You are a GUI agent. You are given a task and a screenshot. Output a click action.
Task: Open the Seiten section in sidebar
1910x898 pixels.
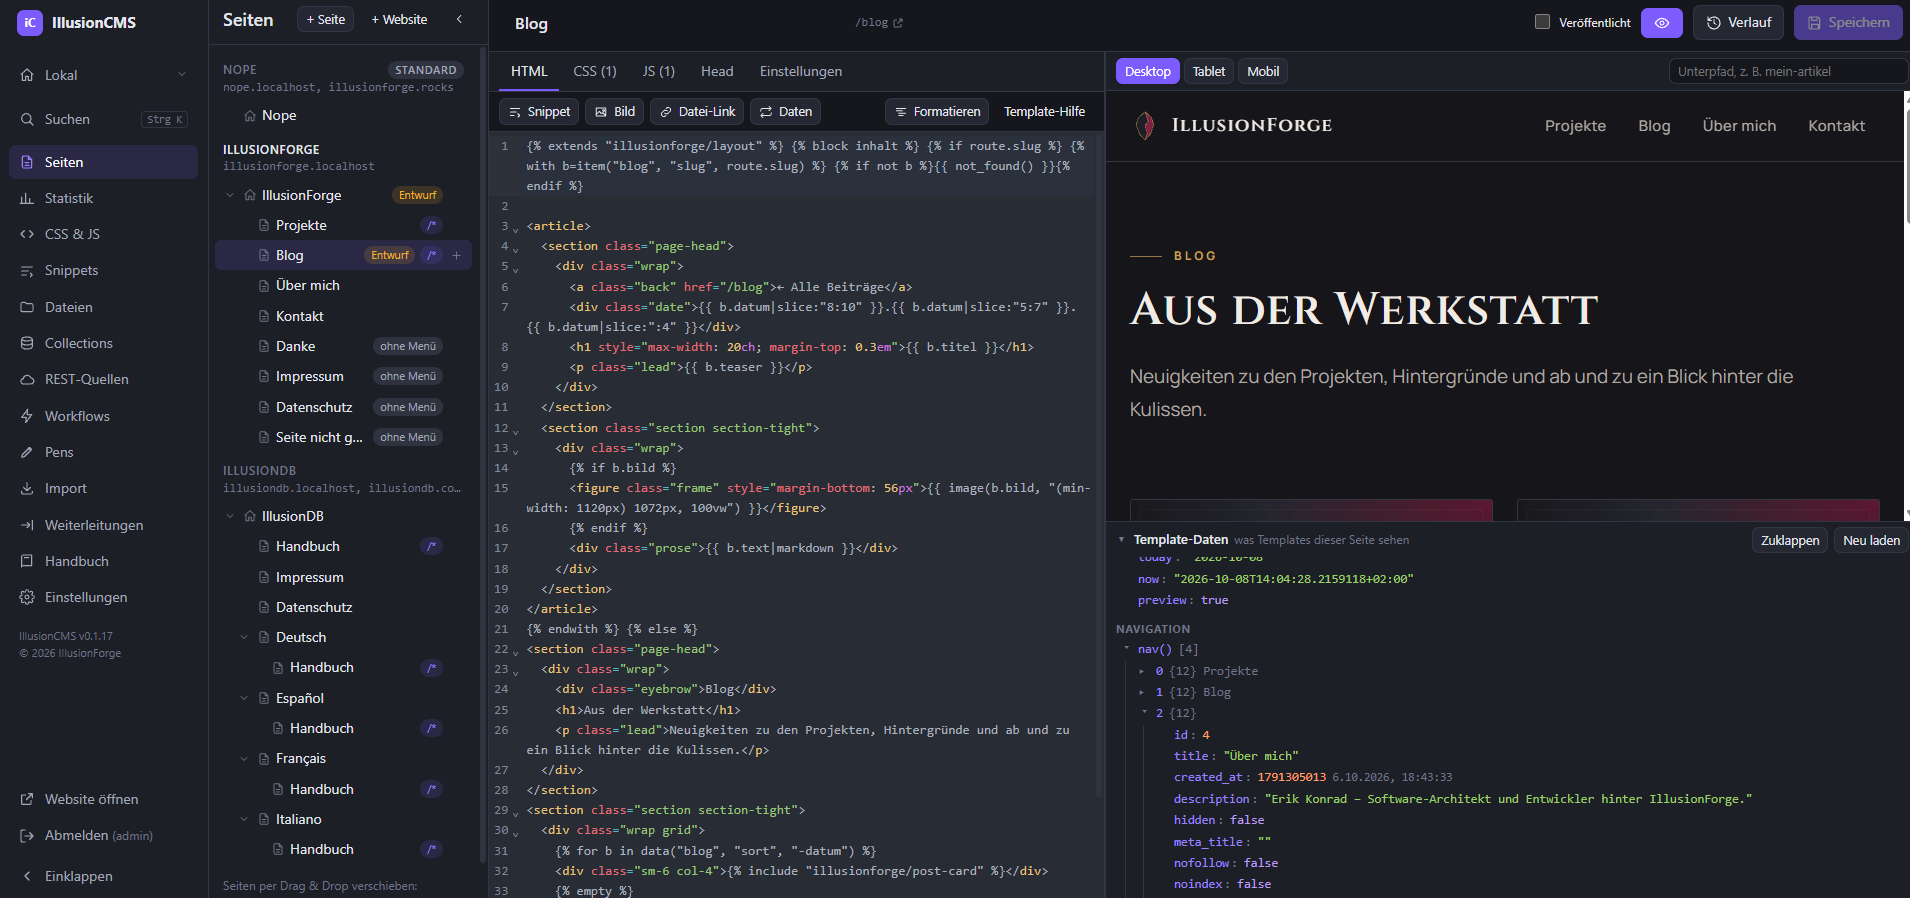(x=103, y=162)
